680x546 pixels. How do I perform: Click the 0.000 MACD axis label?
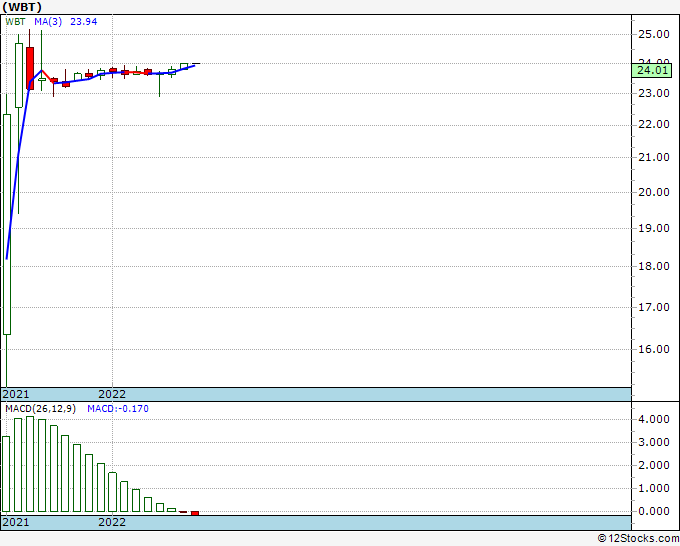pos(654,511)
